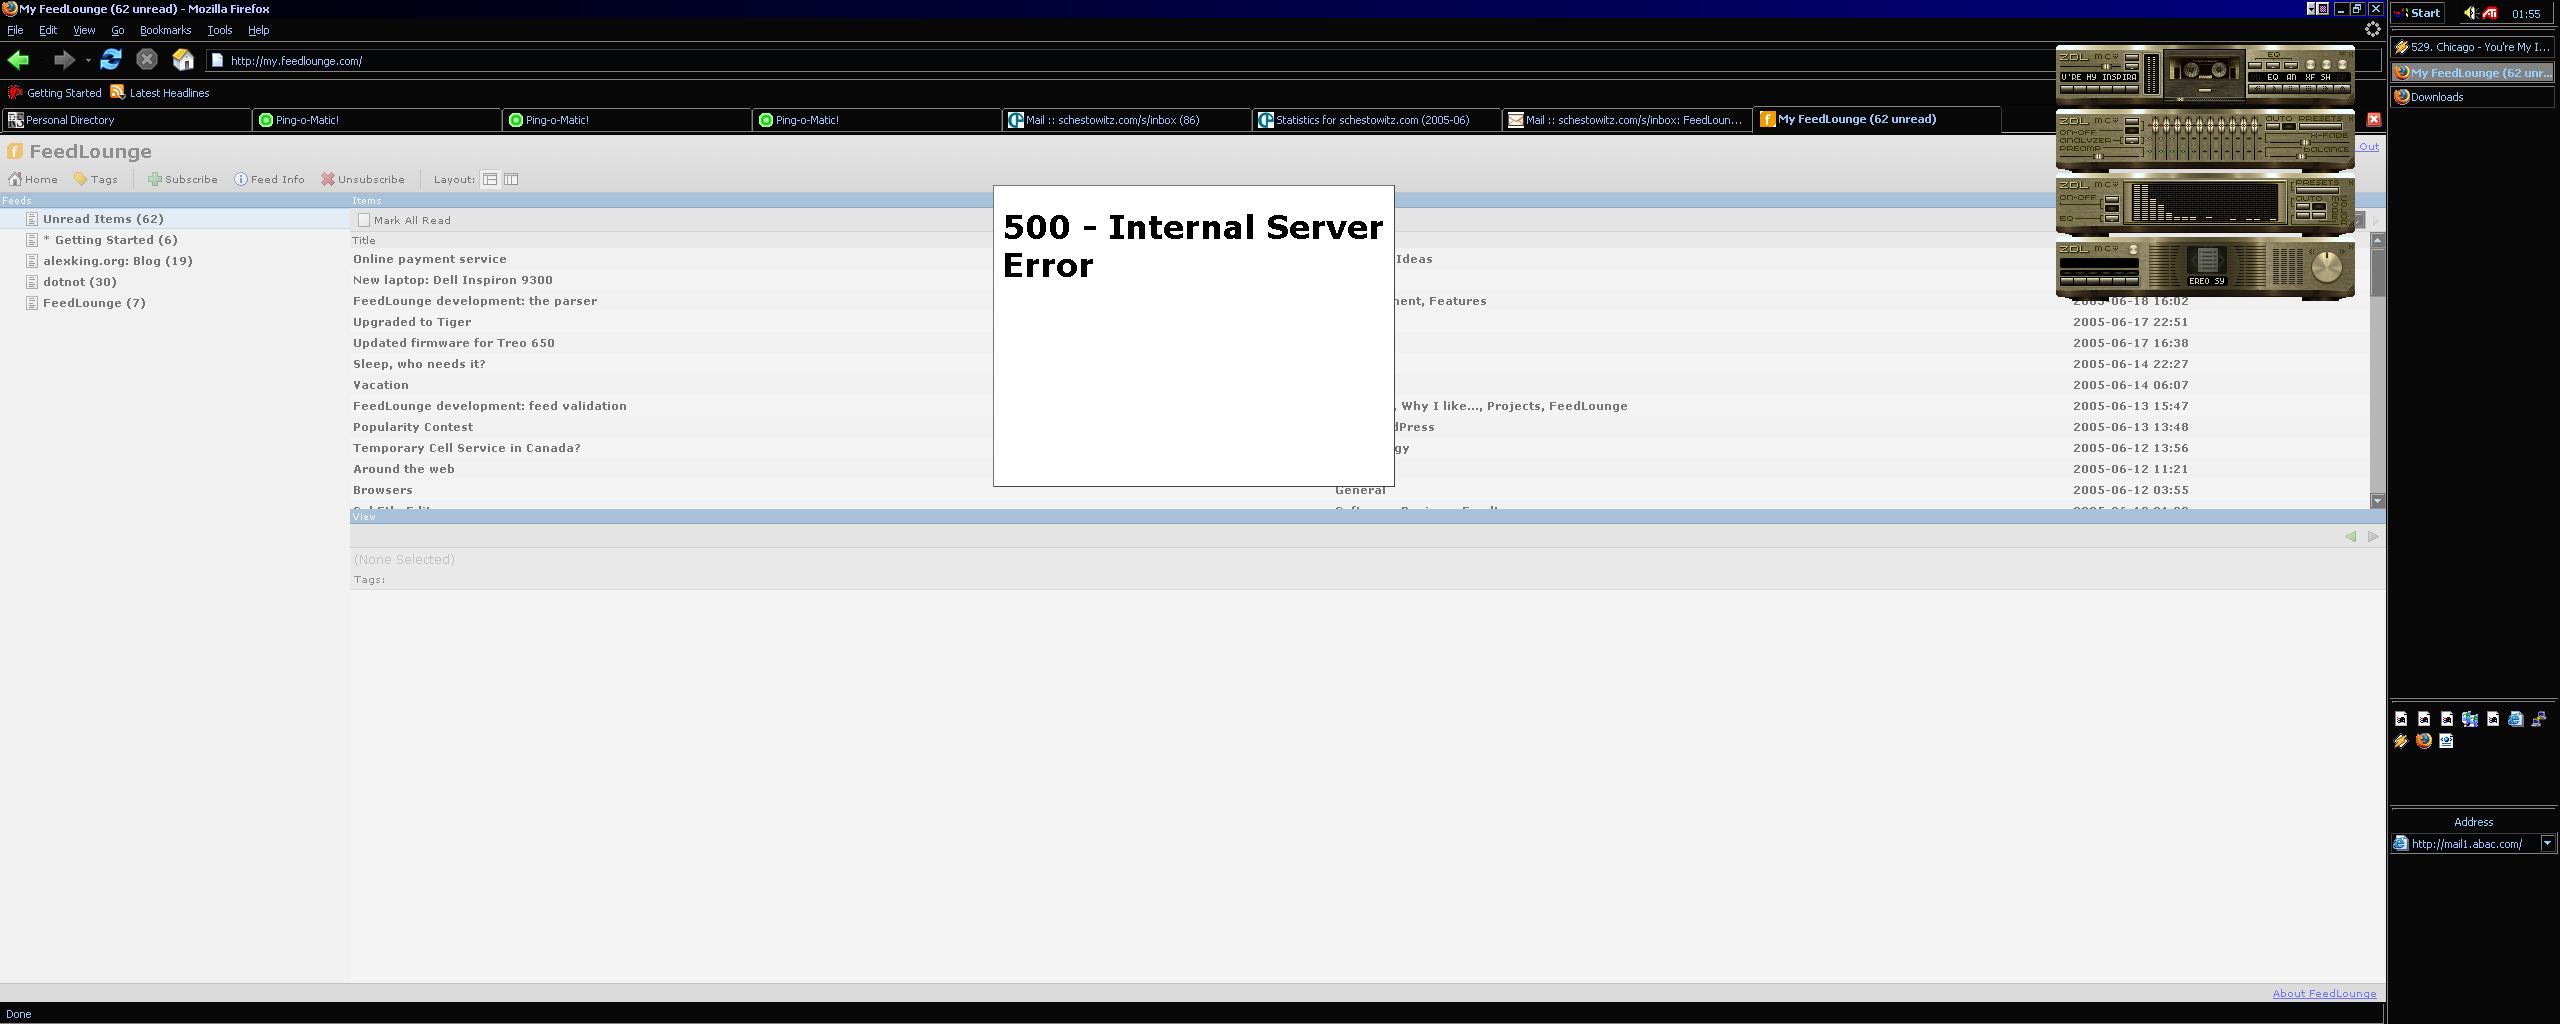Adjust the PREAMP slider in Winamp equalizer
The image size is (2560, 1024).
(2098, 156)
